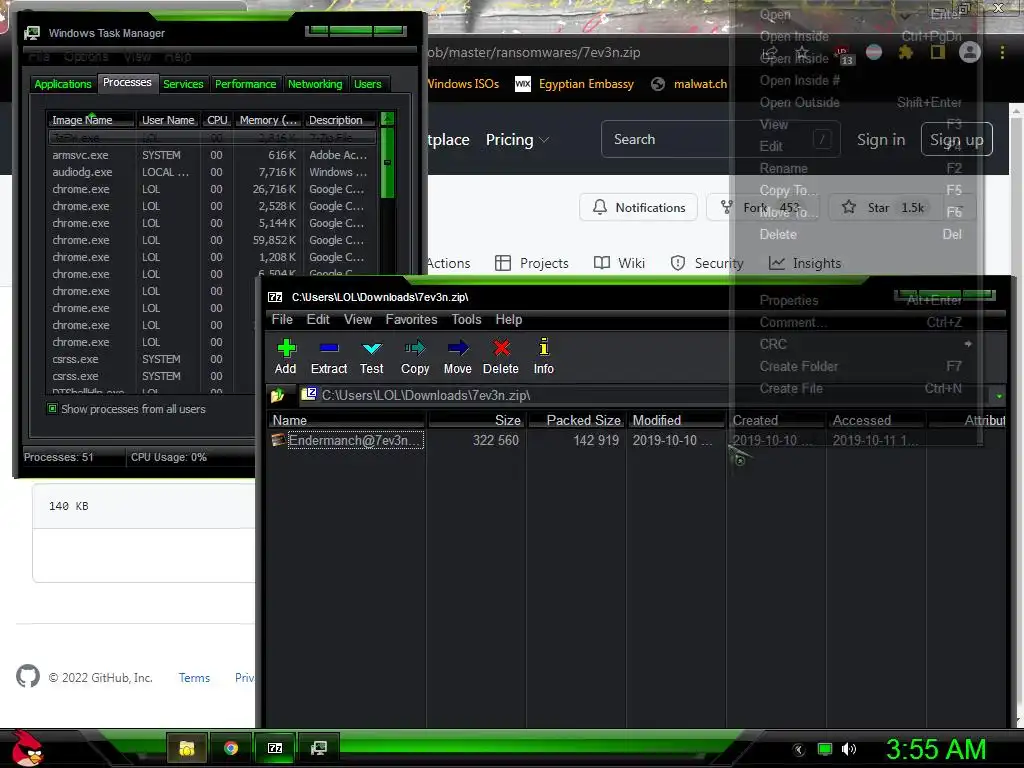Sort 7-Zip list by Packed Size
The height and width of the screenshot is (768, 1024).
click(576, 420)
